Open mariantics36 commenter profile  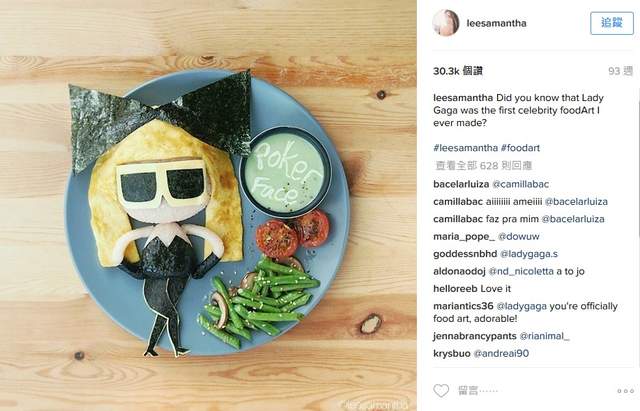[x=463, y=306]
